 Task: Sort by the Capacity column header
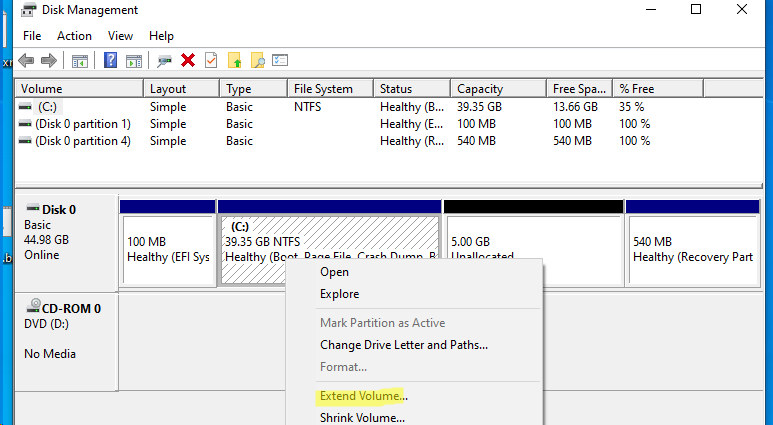pos(498,89)
